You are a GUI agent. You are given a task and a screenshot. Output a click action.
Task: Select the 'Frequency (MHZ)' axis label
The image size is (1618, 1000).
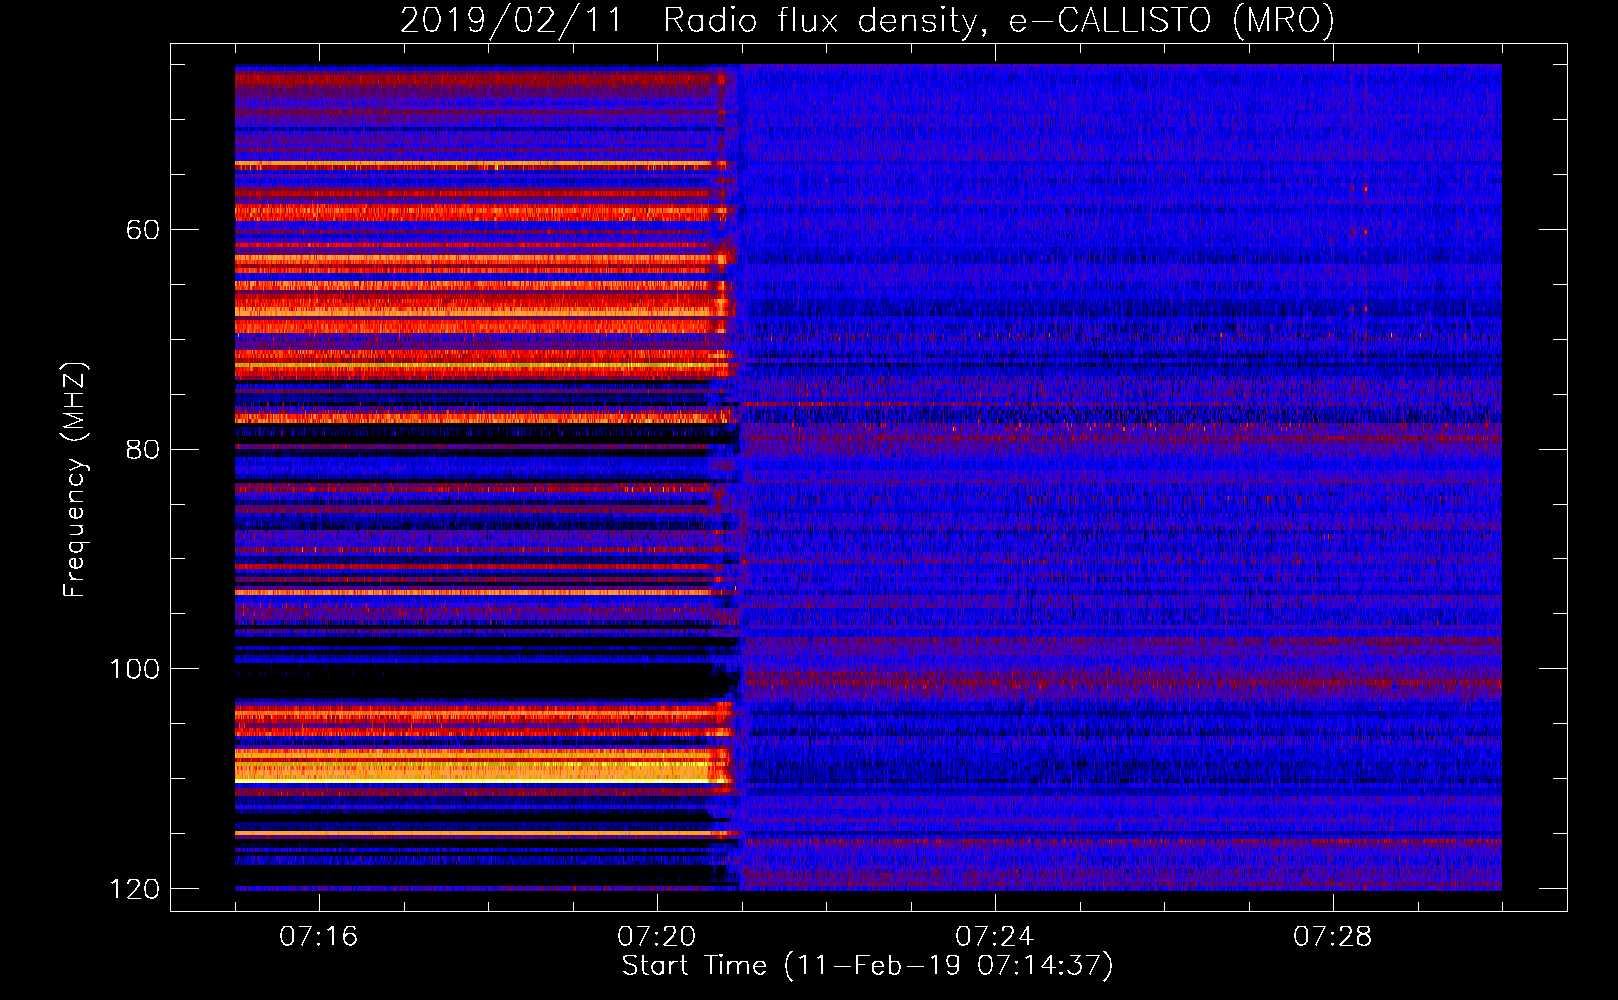pos(75,480)
